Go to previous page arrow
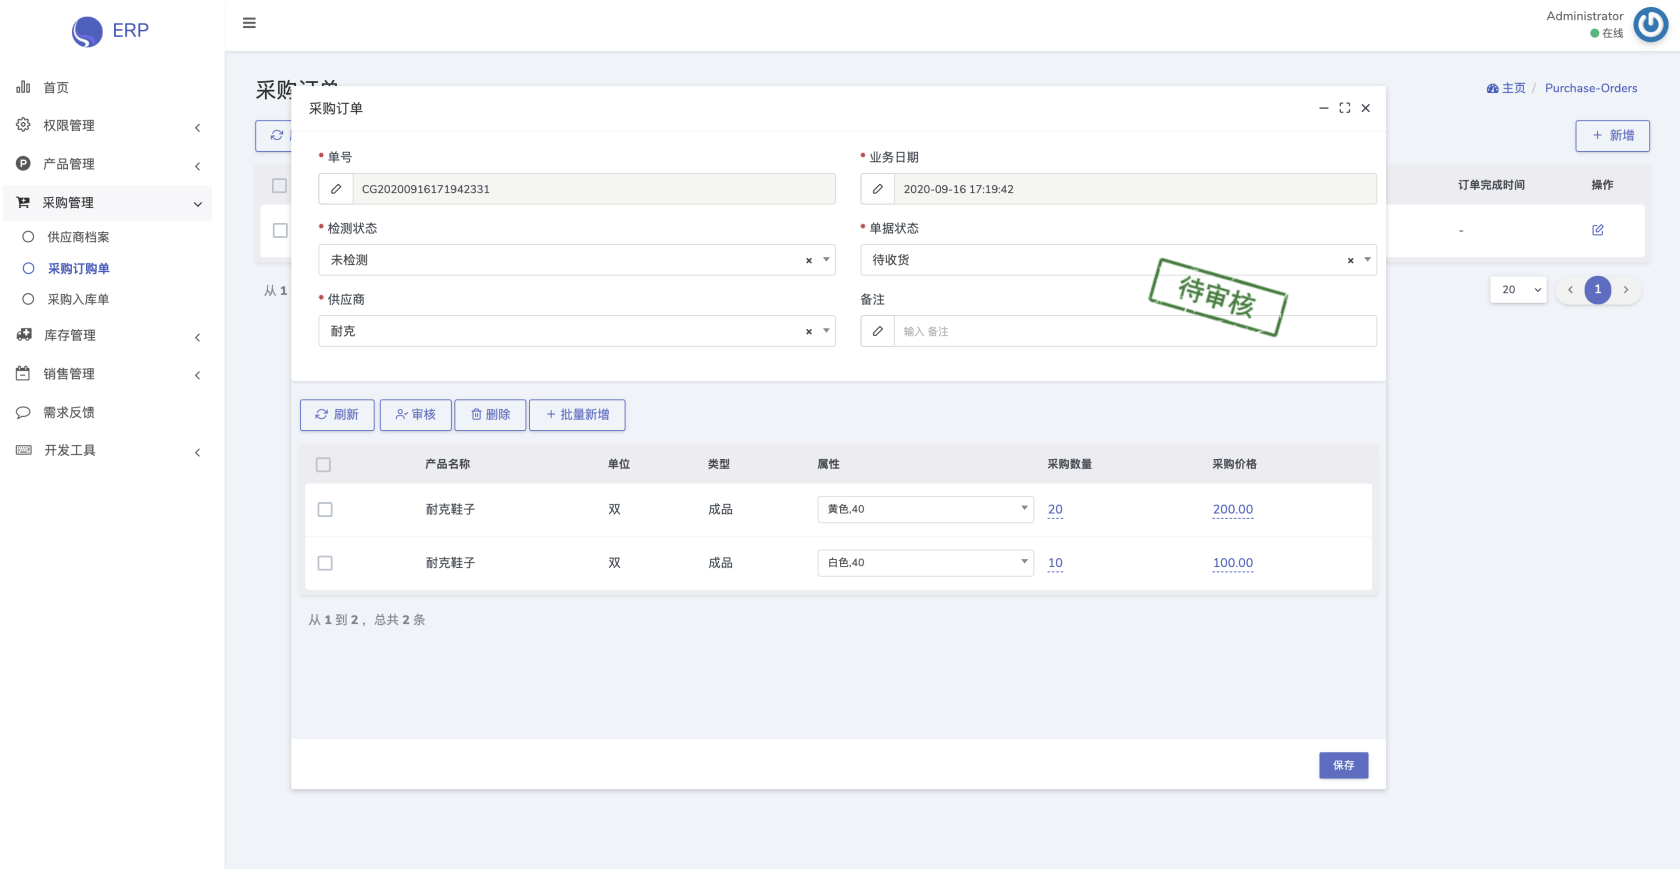The image size is (1680, 869). click(x=1570, y=290)
